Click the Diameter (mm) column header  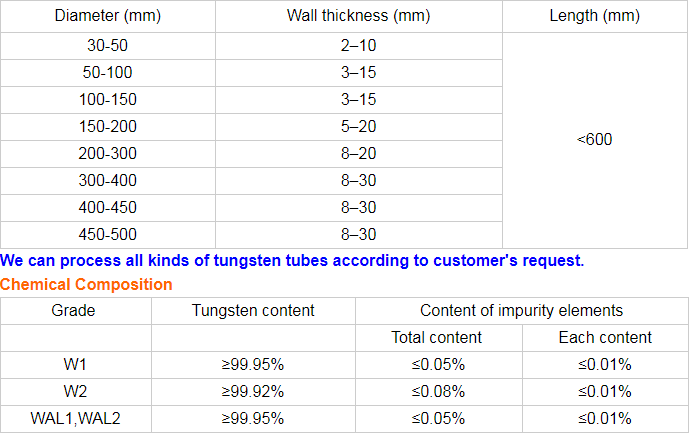point(108,16)
